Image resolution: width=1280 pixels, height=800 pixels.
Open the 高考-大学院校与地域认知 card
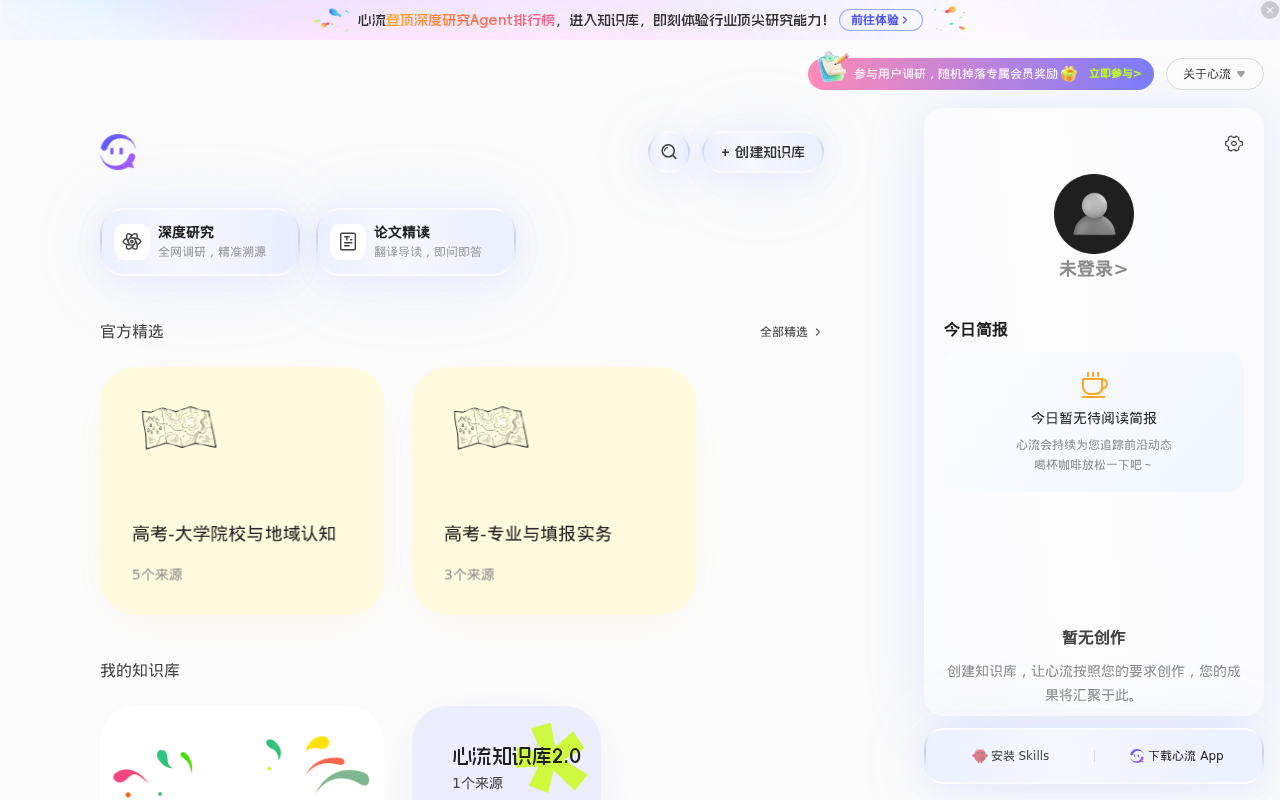tap(242, 491)
